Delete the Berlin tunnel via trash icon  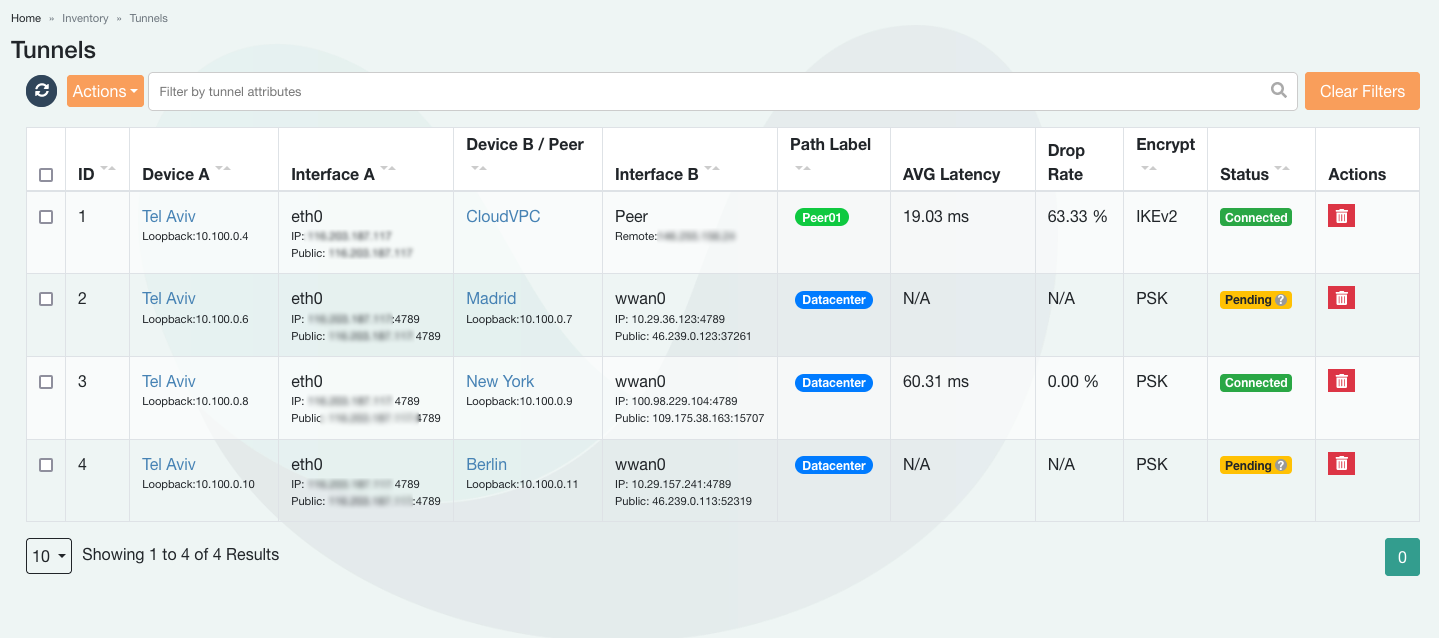pos(1341,464)
